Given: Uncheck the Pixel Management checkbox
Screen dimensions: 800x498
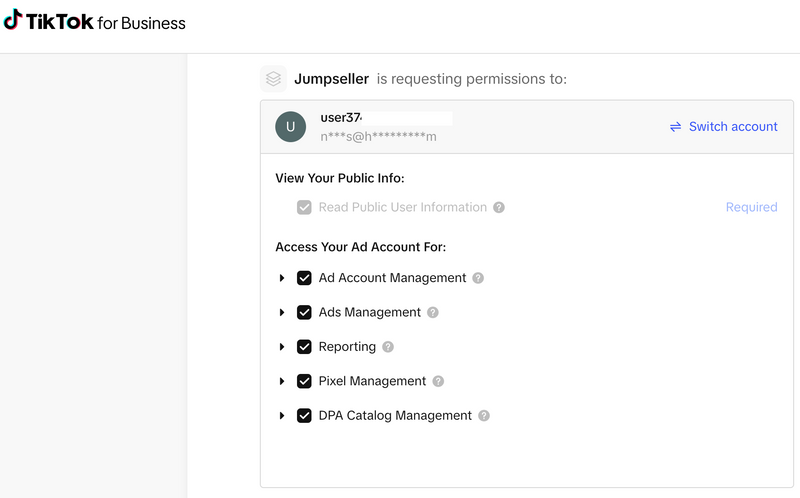Looking at the screenshot, I should tap(304, 381).
